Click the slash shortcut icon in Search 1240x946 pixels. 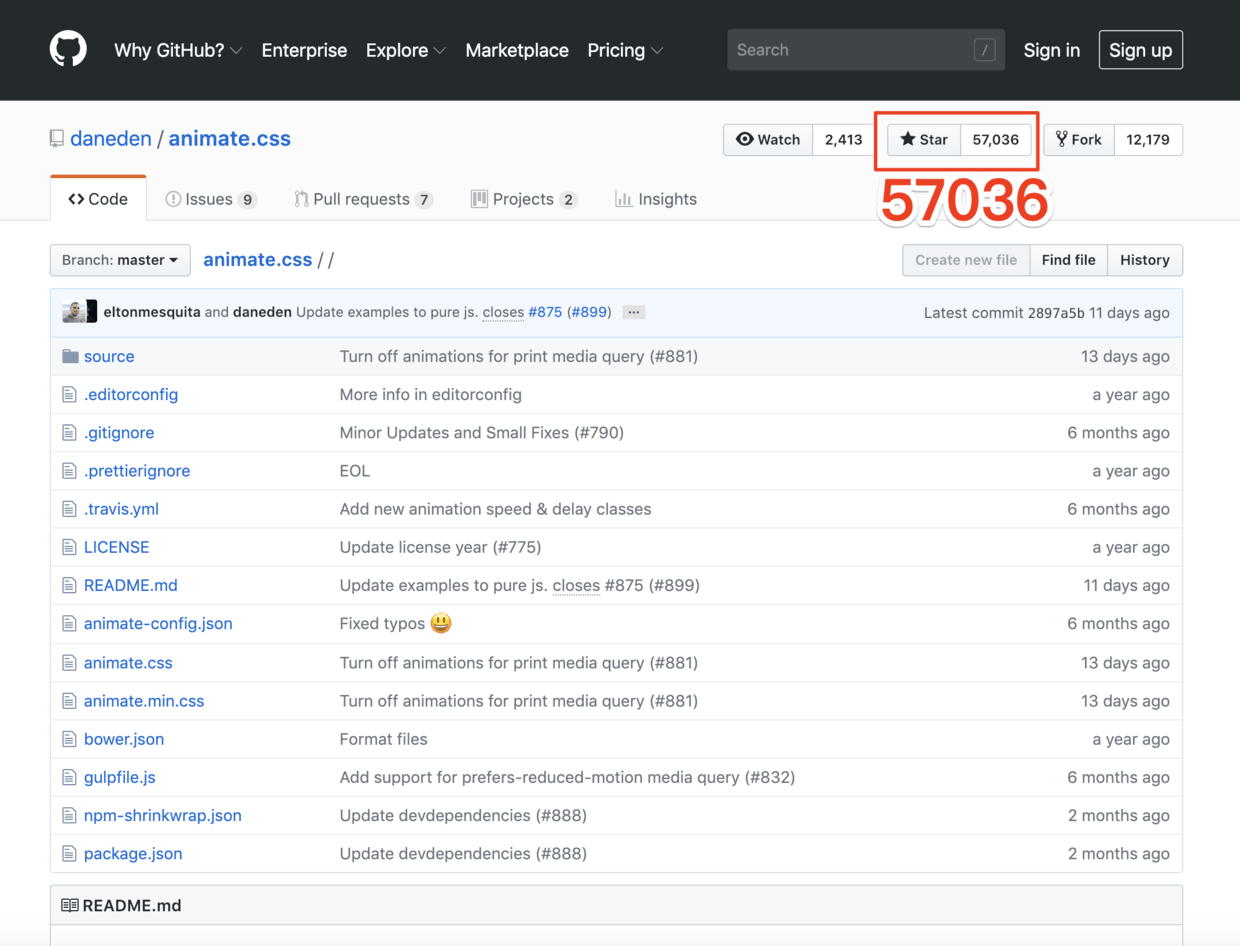(x=984, y=50)
